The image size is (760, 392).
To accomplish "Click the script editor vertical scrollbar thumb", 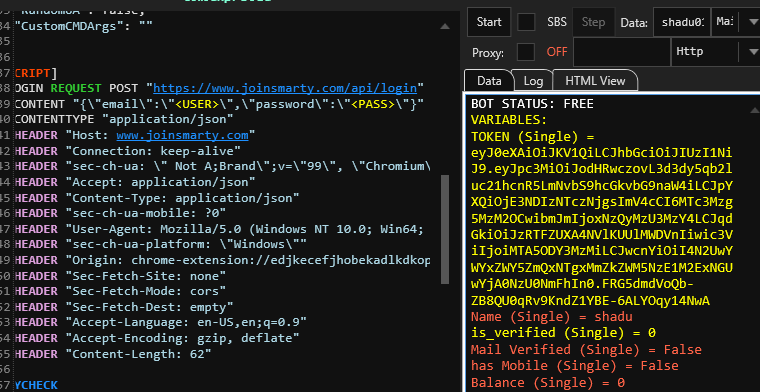I will (x=445, y=229).
